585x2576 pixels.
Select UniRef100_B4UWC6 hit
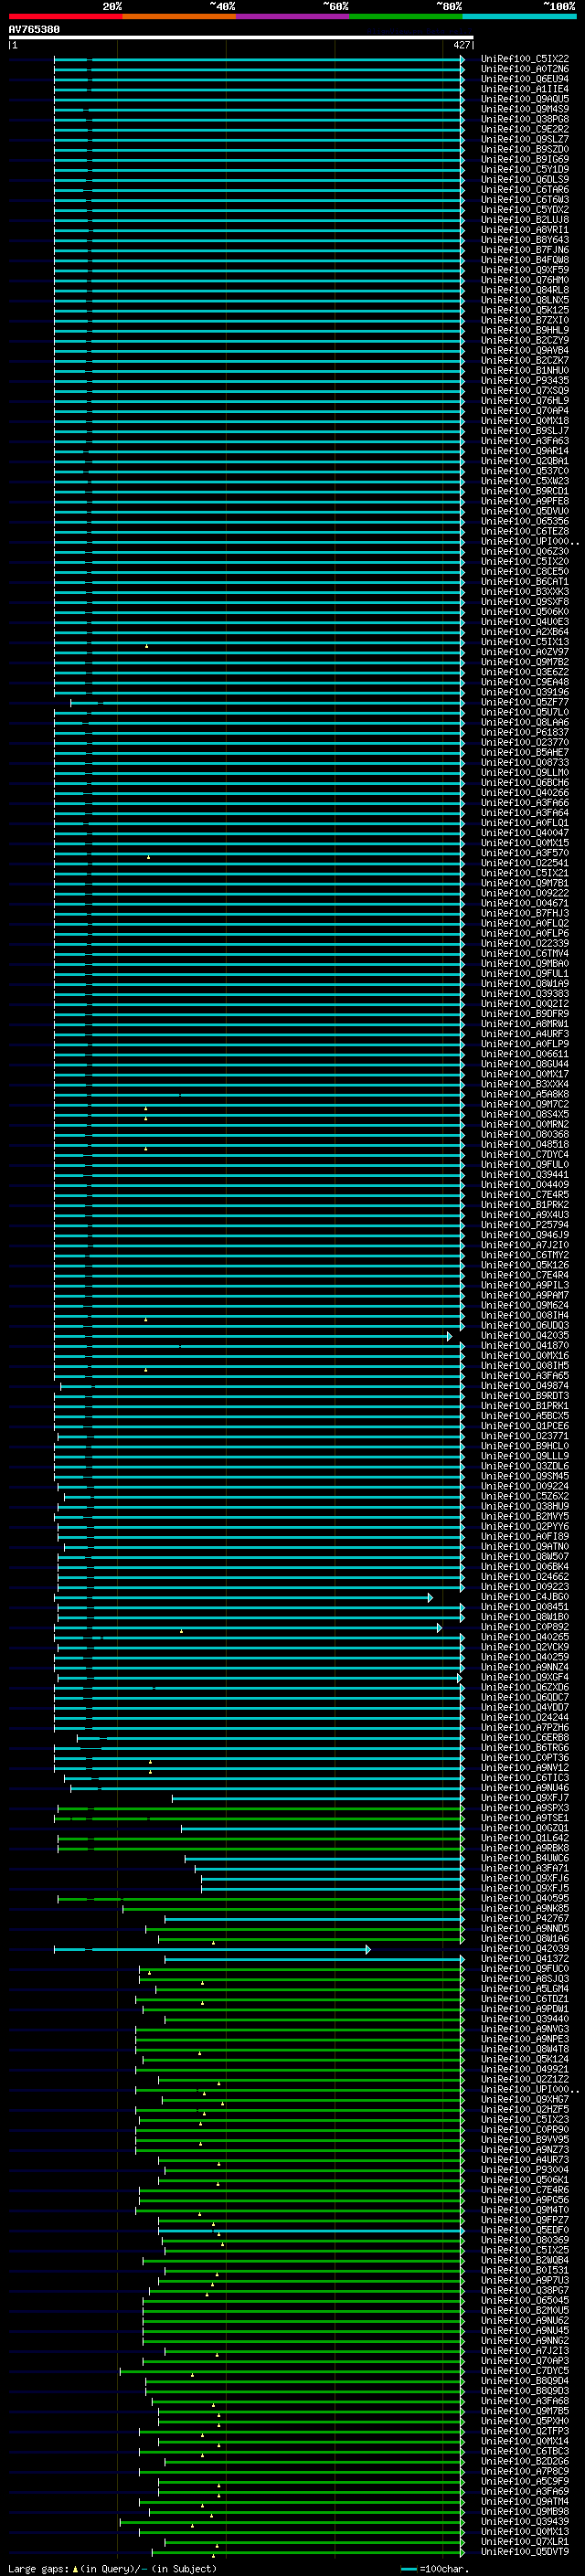[525, 1859]
